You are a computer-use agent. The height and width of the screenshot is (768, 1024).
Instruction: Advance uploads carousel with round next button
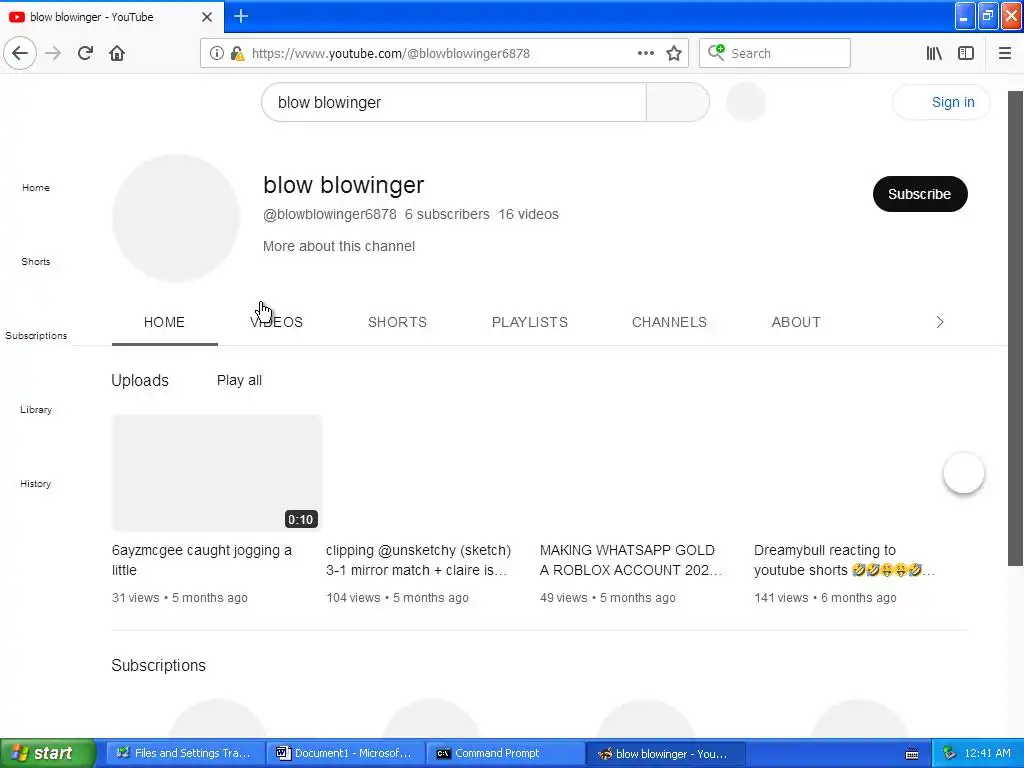[x=963, y=473]
